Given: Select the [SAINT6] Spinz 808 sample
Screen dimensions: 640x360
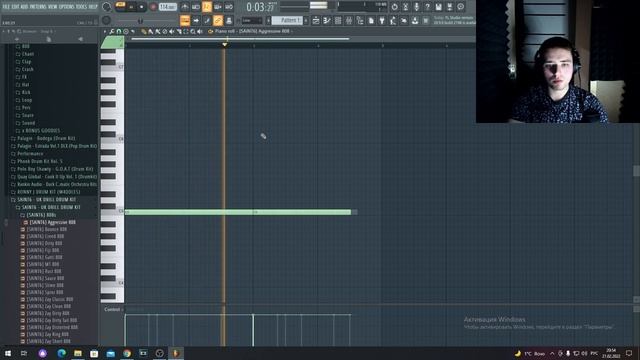Looking at the screenshot, I should click(x=44, y=292).
